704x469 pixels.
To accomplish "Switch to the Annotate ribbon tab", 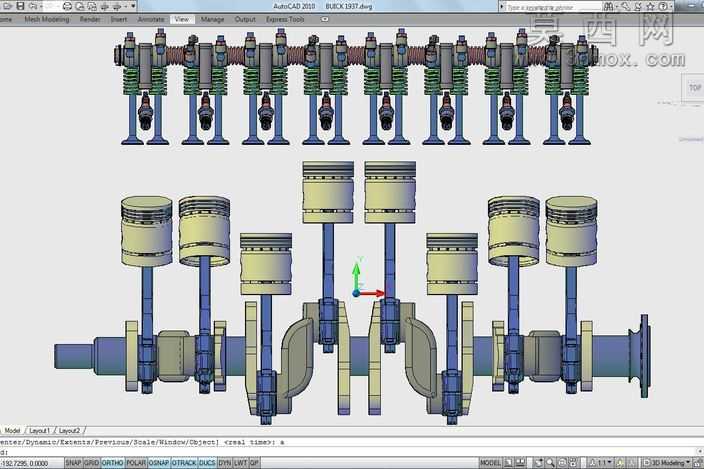I will click(151, 19).
